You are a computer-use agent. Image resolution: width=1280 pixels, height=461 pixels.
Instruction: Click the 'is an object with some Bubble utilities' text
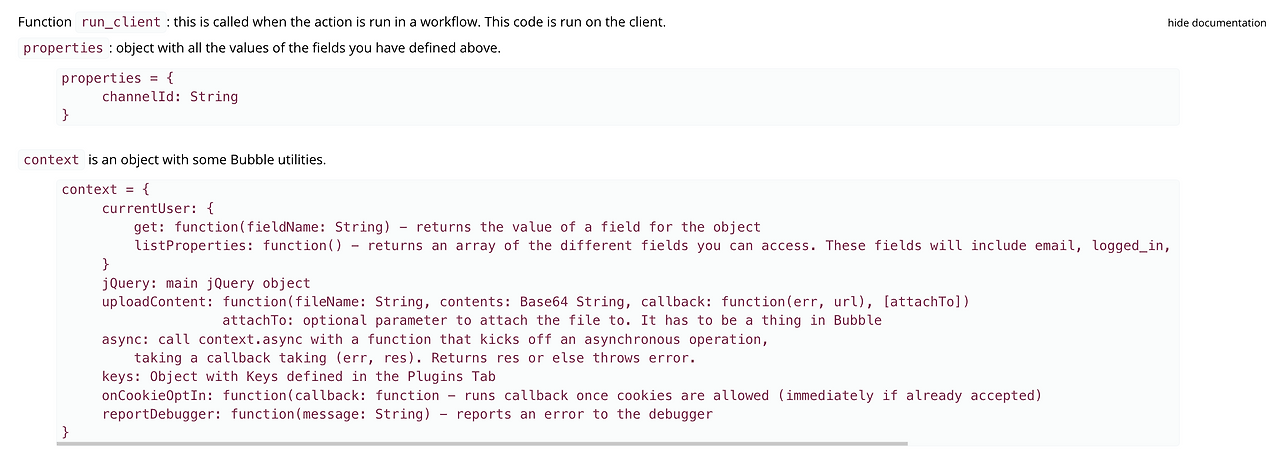[206, 160]
